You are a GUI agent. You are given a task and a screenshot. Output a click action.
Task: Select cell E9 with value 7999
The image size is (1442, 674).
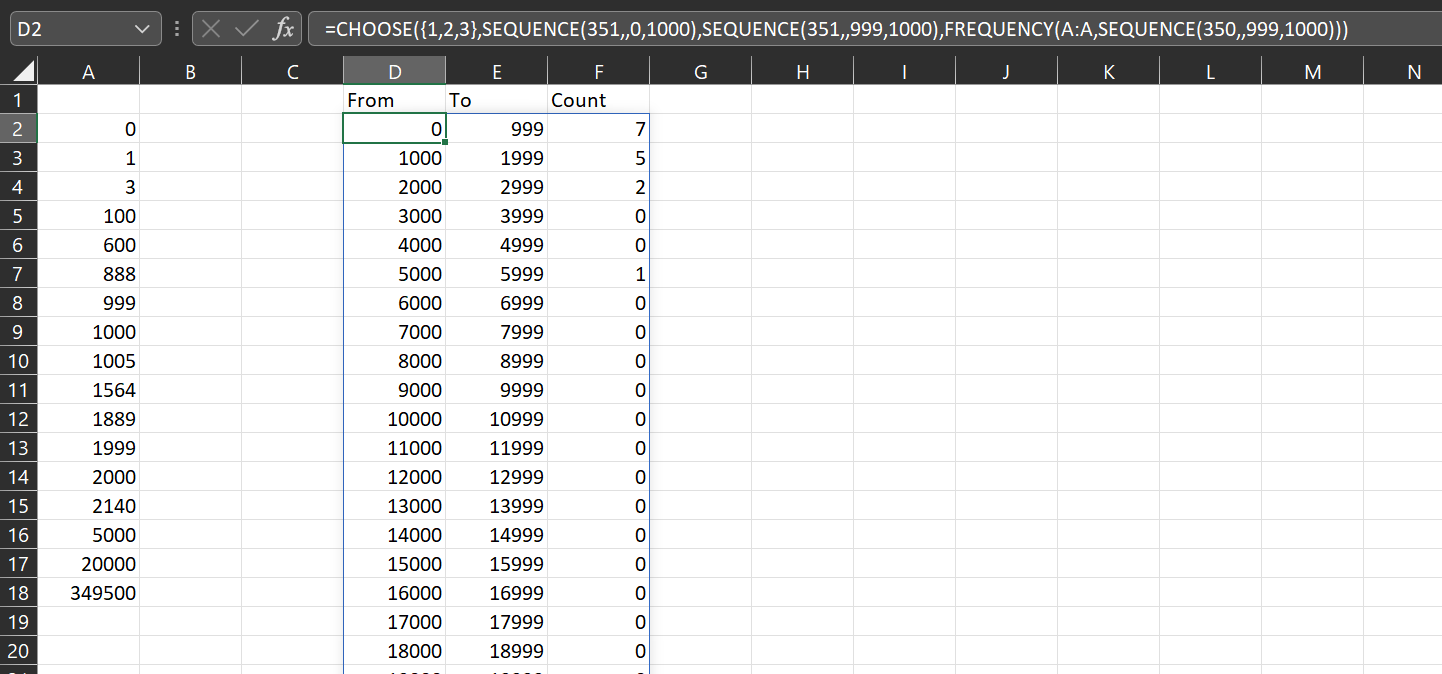(x=497, y=332)
